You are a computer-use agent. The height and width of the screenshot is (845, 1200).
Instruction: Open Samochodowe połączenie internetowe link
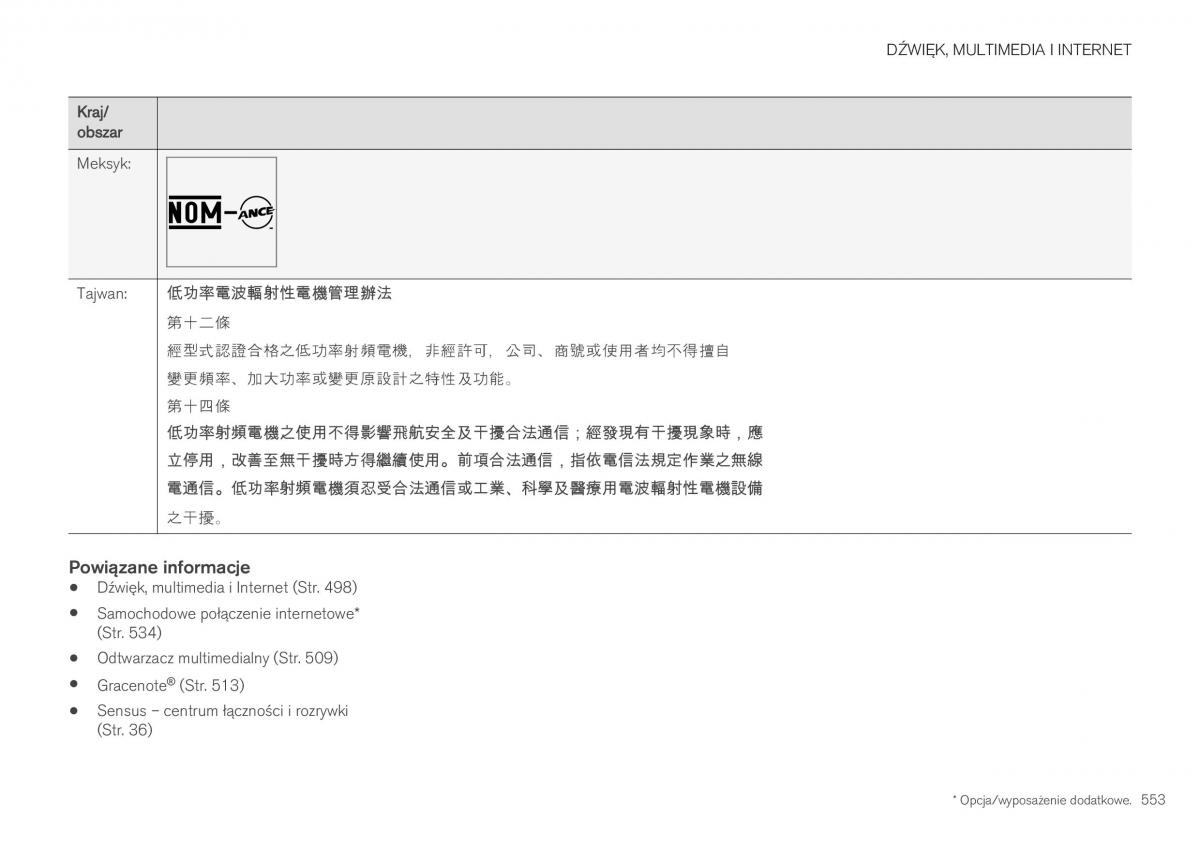tap(228, 623)
